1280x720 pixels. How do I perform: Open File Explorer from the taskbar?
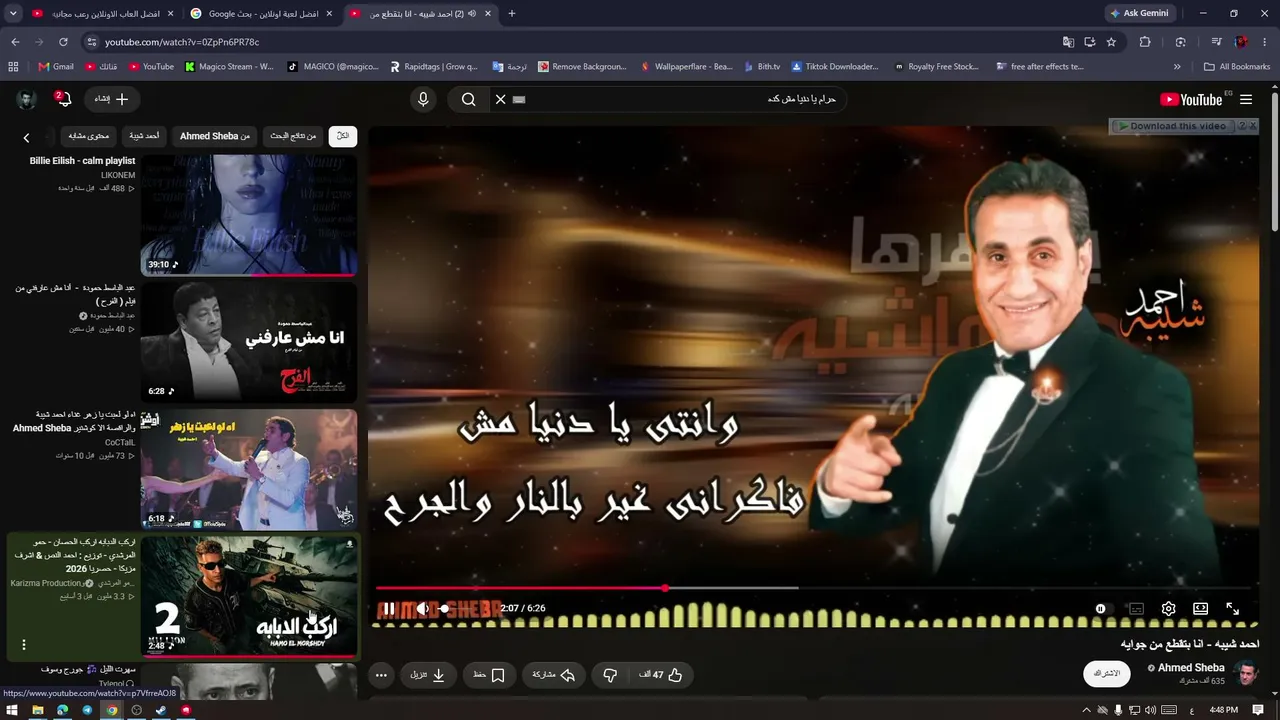click(37, 710)
